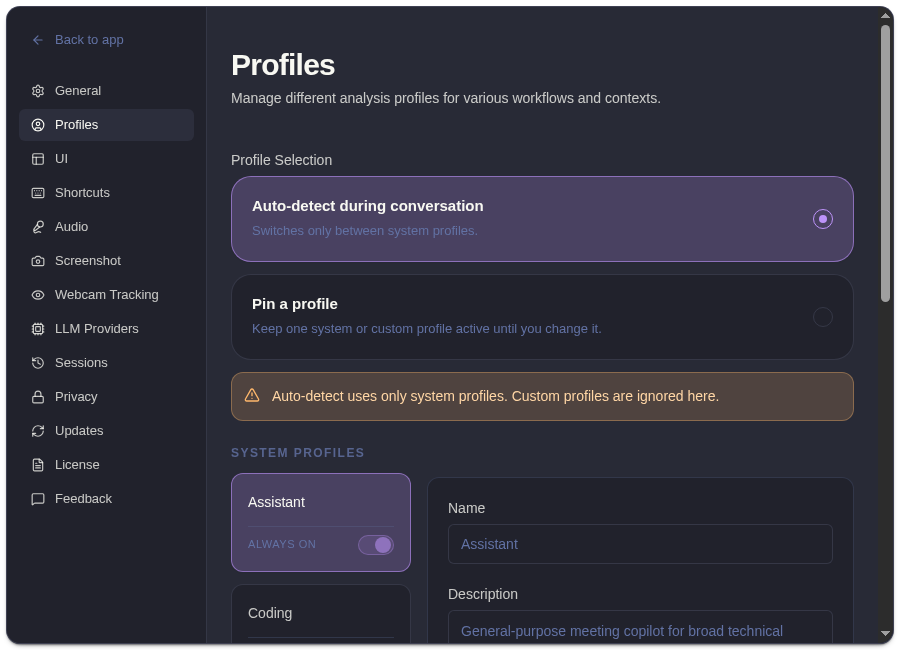Click the General gear icon
Viewport: 900px width, 650px height.
click(38, 91)
